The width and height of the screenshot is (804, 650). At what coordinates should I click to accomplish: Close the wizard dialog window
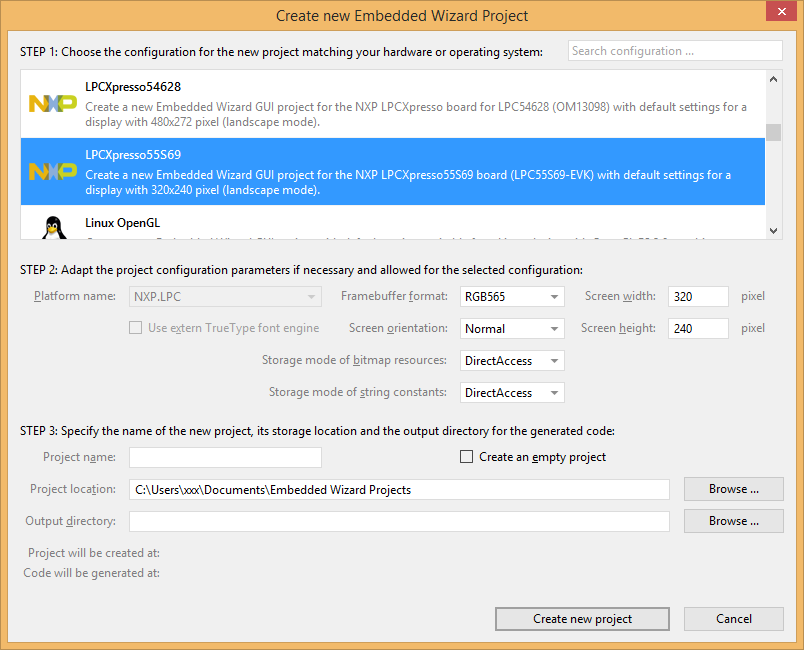tap(779, 12)
